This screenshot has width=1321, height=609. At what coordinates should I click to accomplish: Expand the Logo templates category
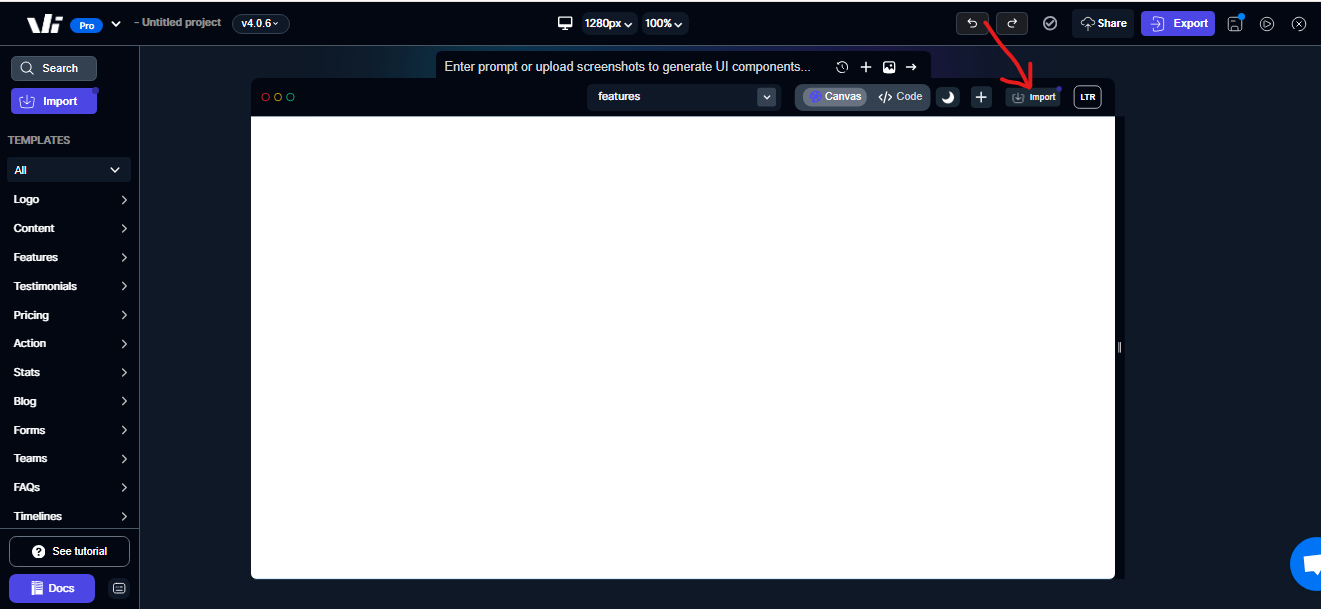tap(69, 200)
